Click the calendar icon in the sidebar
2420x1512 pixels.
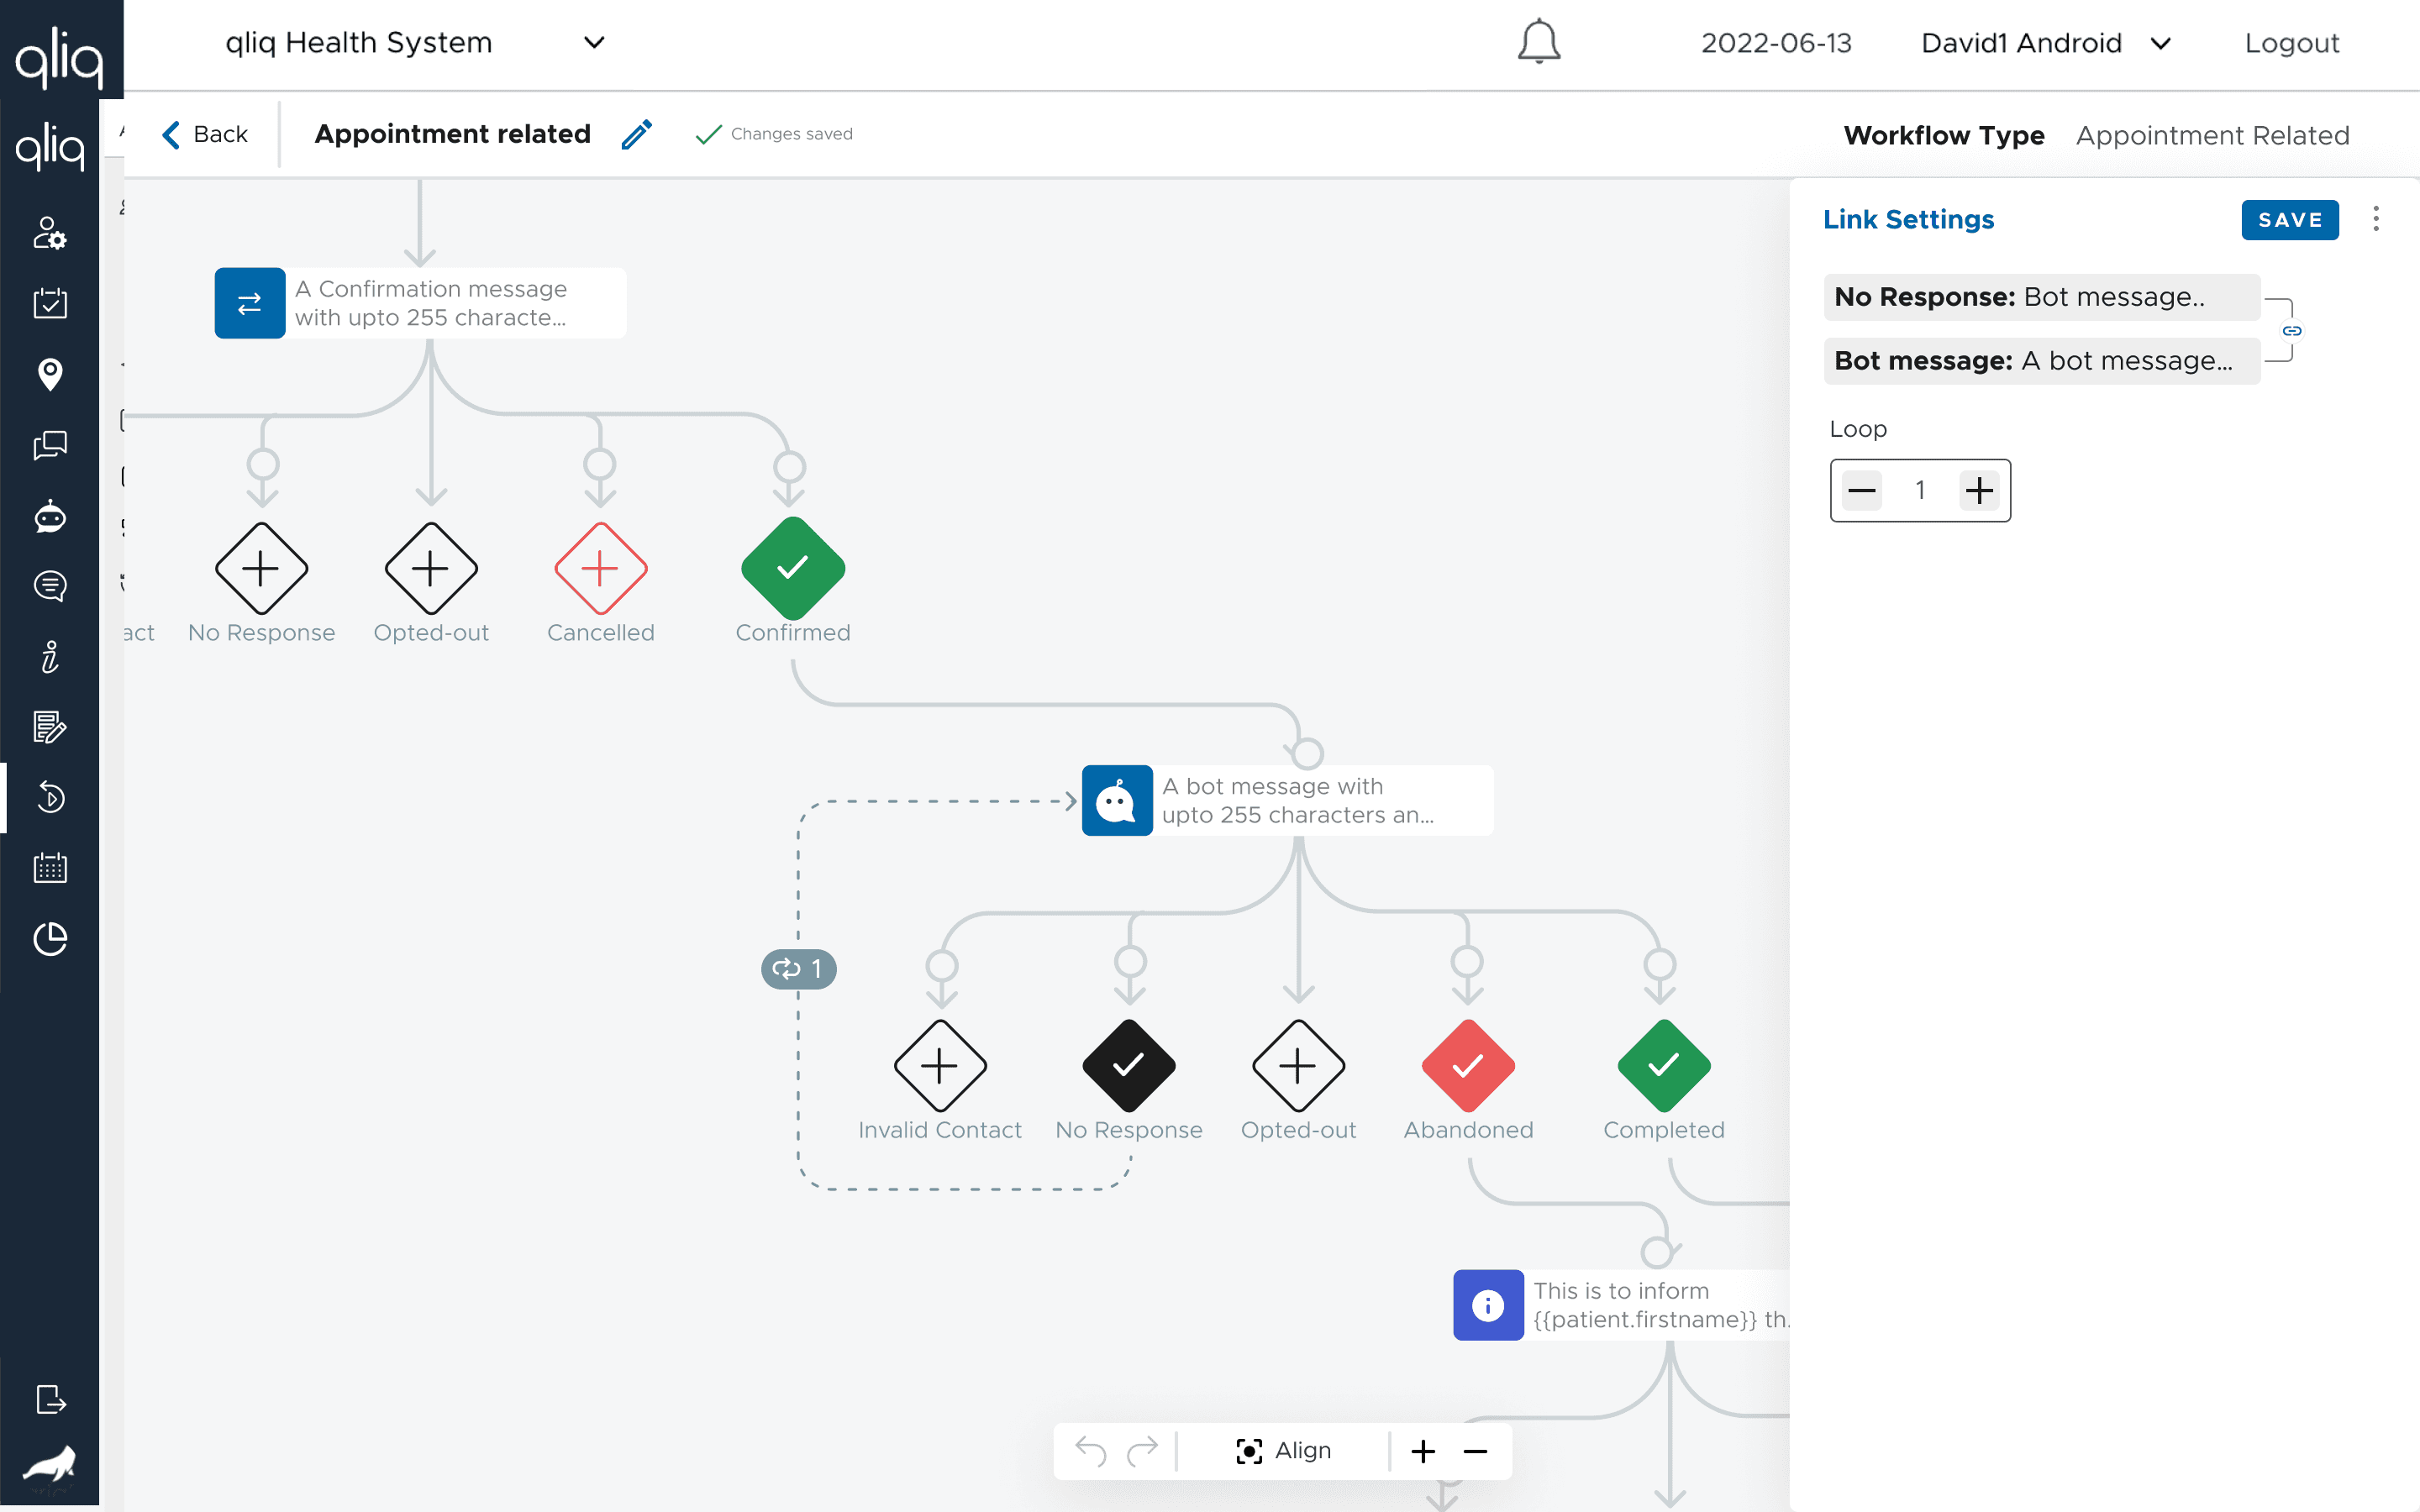click(50, 868)
